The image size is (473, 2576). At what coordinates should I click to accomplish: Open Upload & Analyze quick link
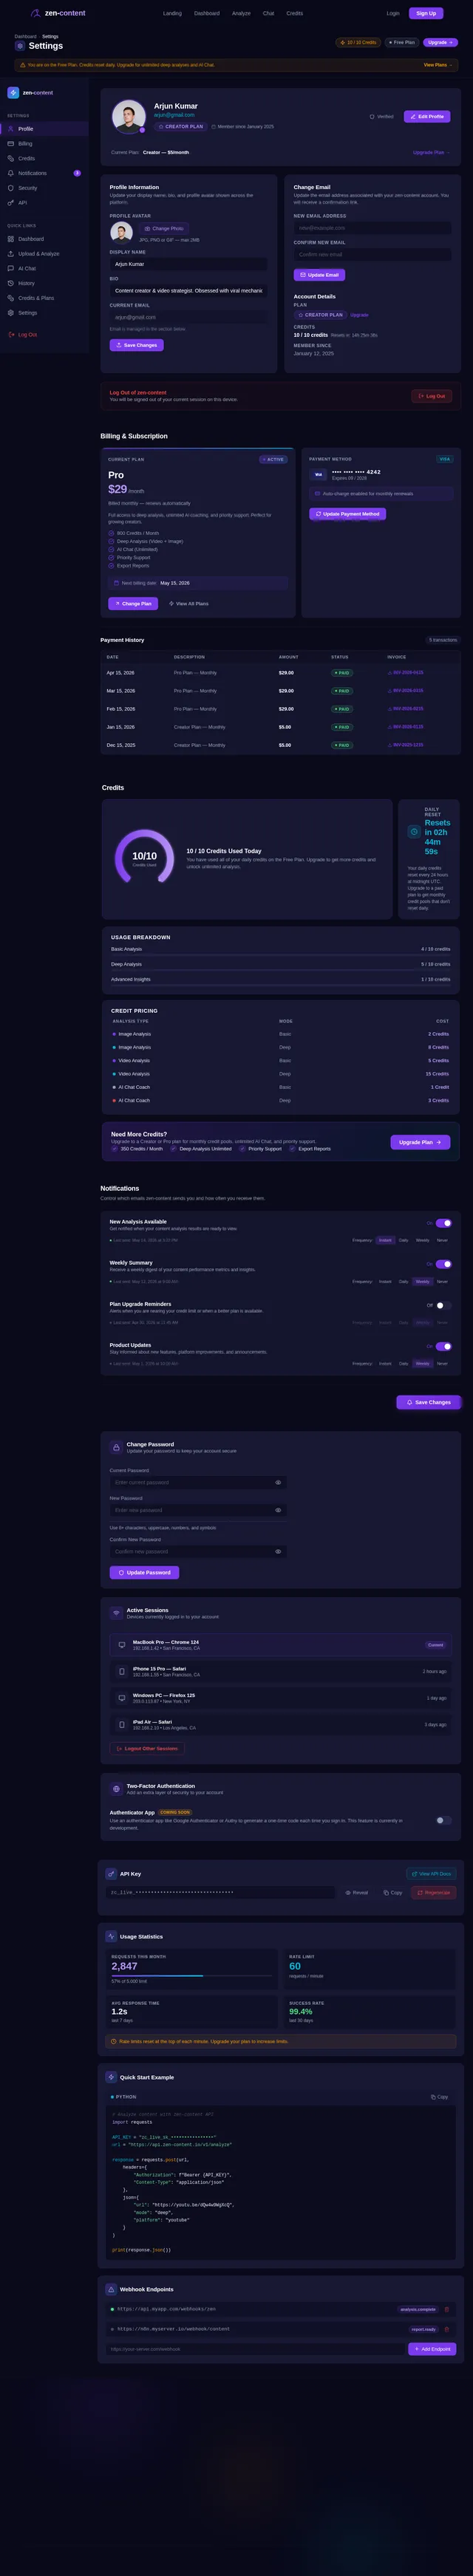pyautogui.click(x=38, y=254)
